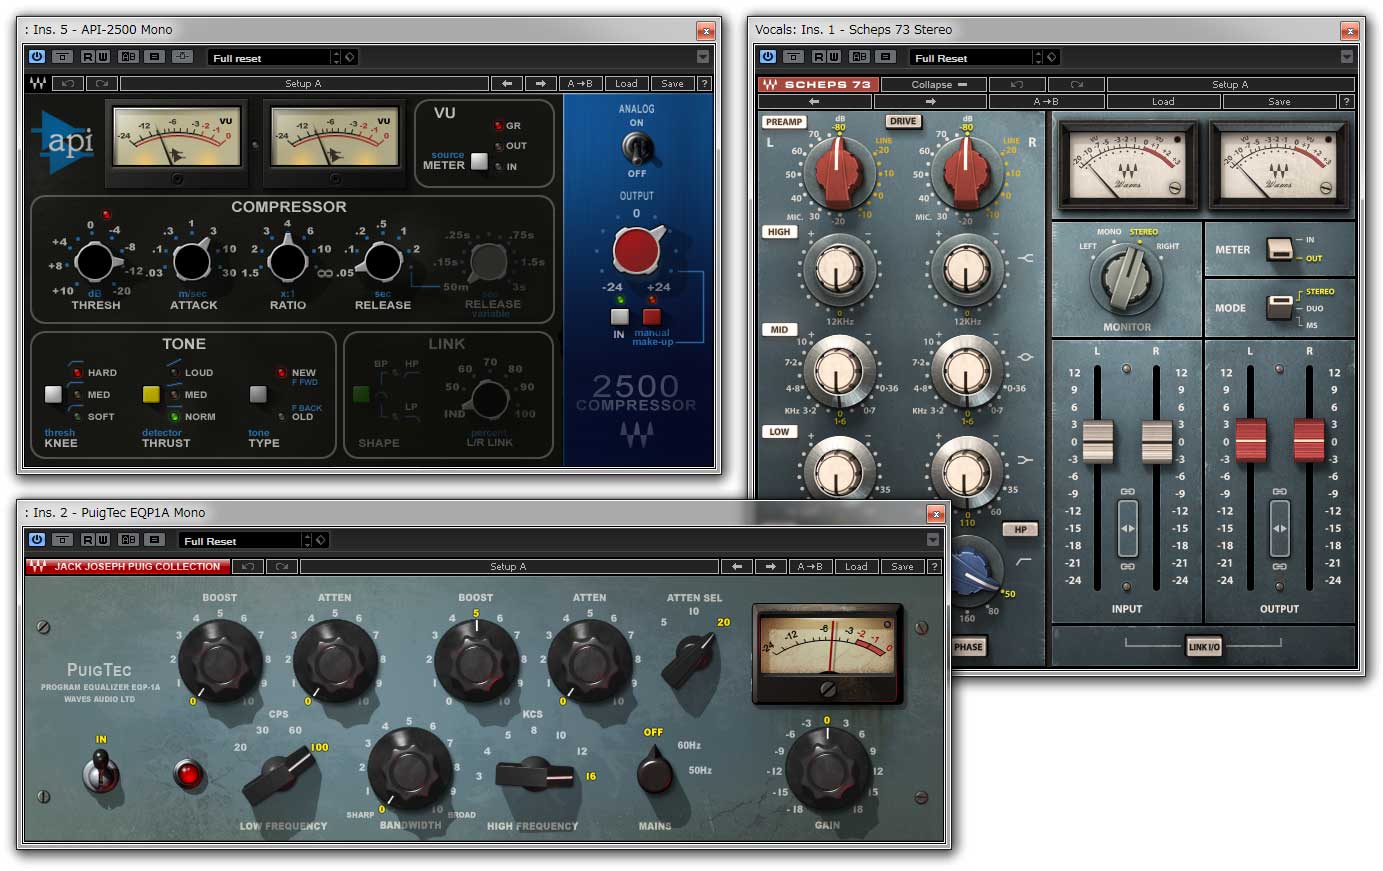Toggle the IN button under API-2500 output
The image size is (1383, 871).
point(619,317)
